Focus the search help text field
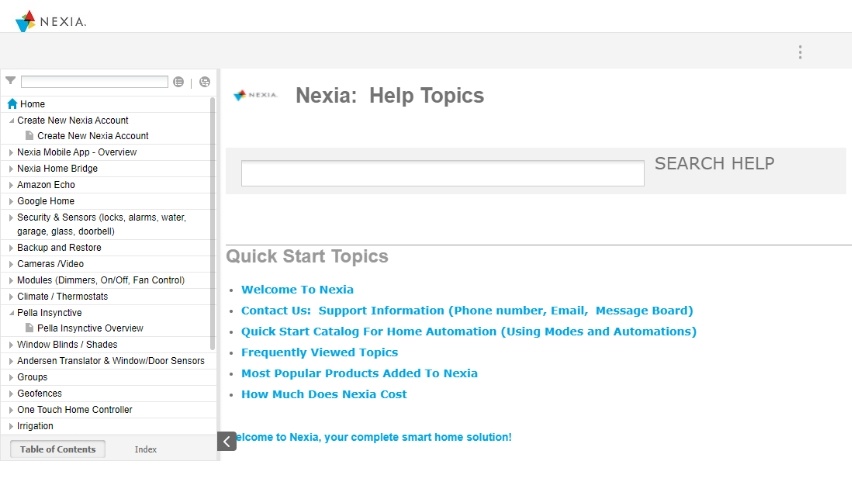852x483 pixels. [443, 173]
